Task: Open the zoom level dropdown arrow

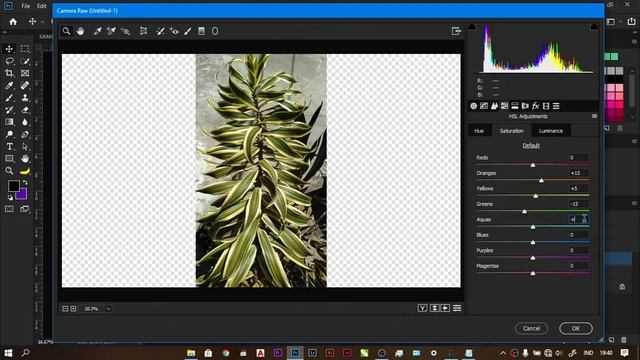Action: click(108, 309)
